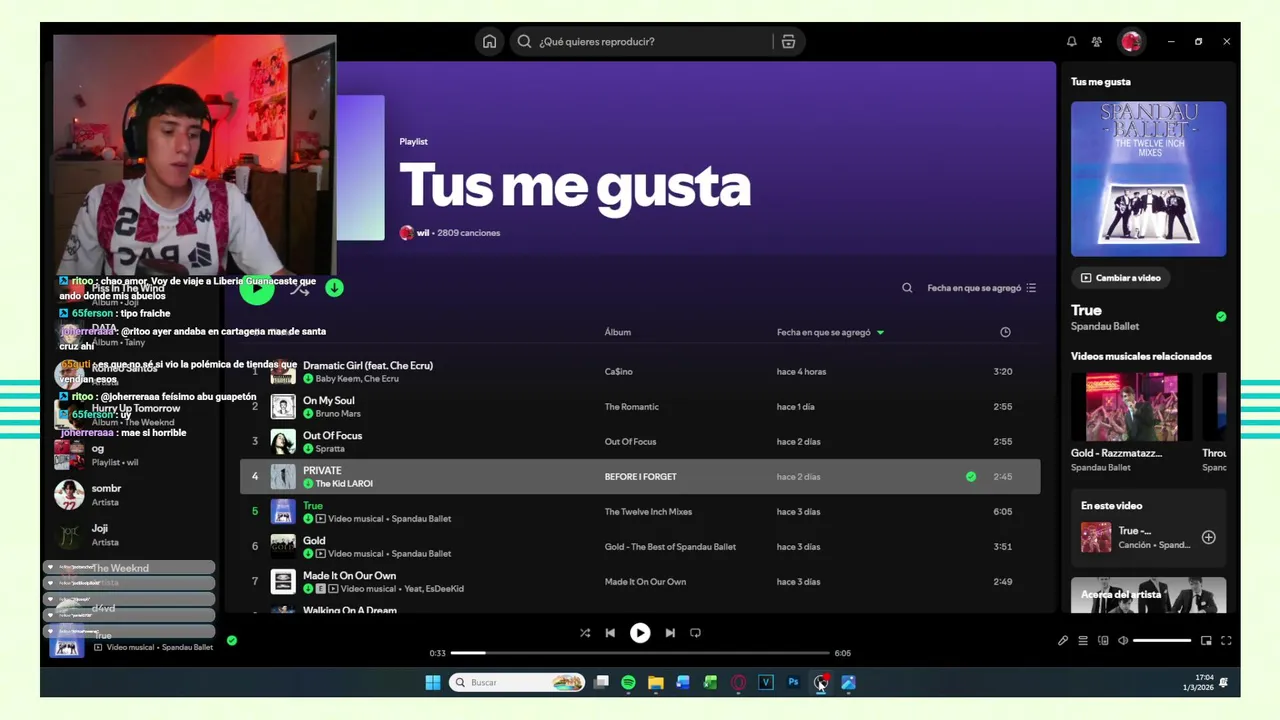Enter fullscreen view from the player bar
Viewport: 1280px width, 720px height.
click(1226, 641)
